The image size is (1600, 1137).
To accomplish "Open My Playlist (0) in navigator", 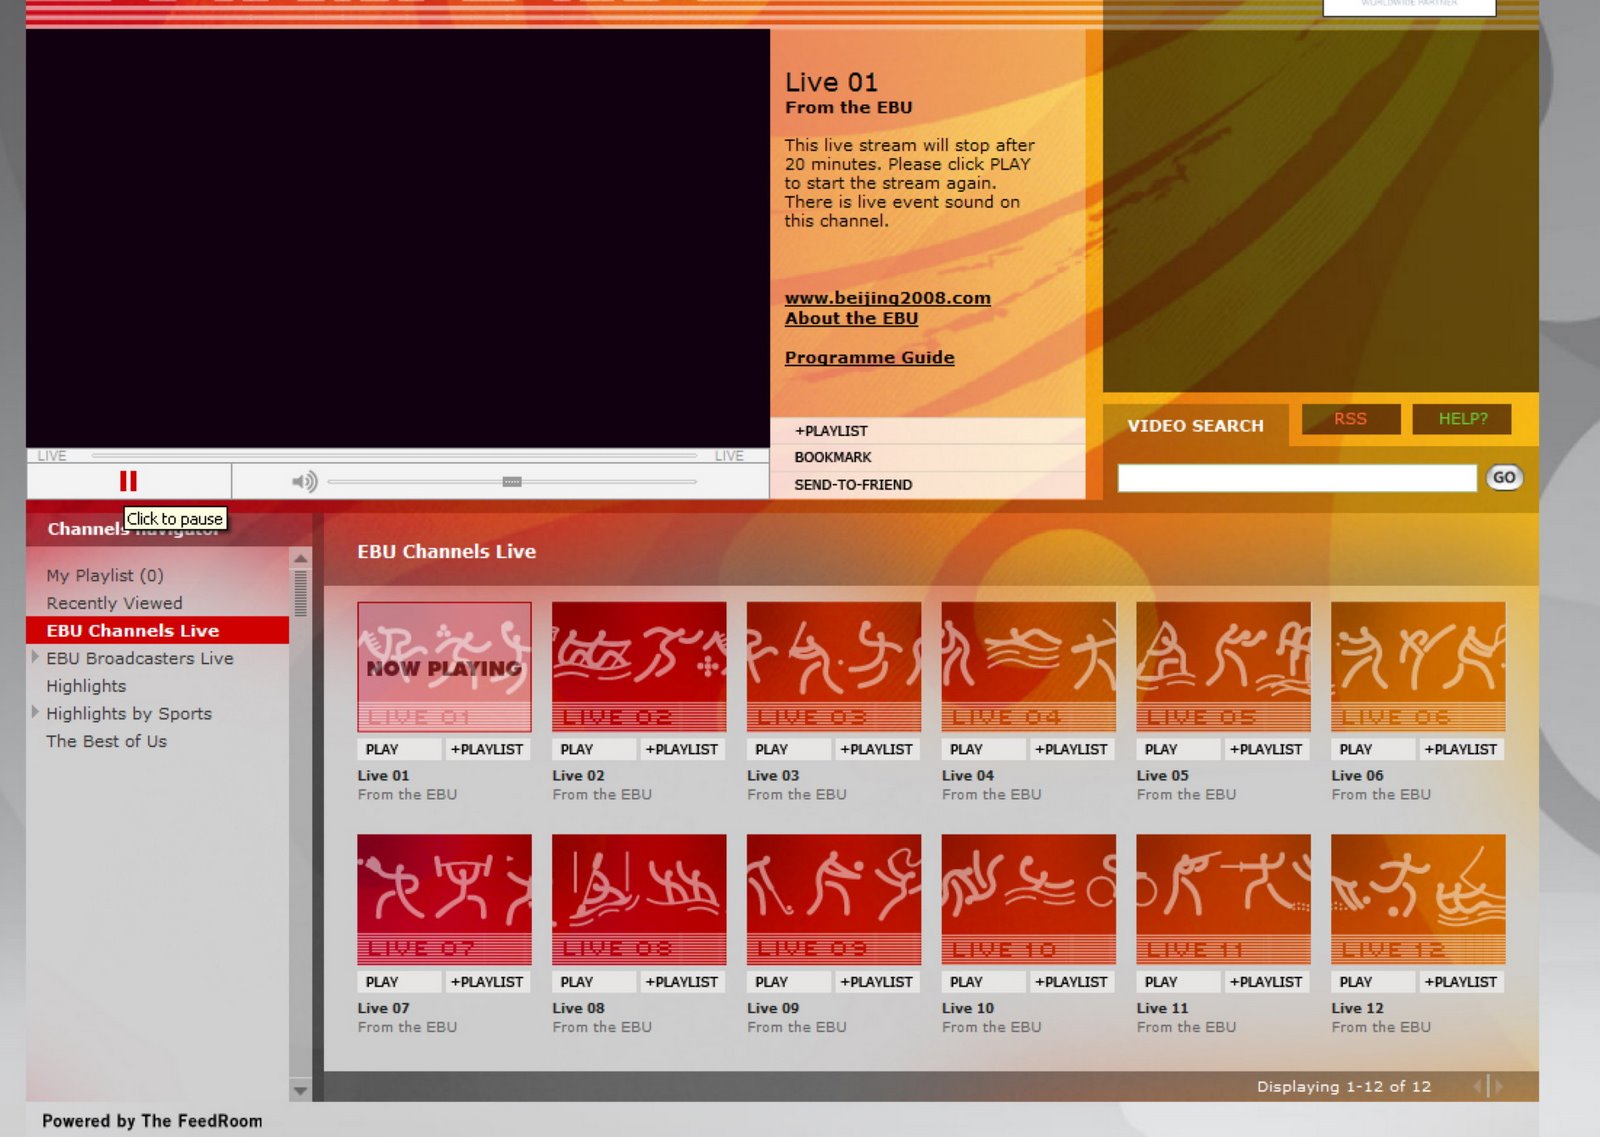I will point(105,575).
